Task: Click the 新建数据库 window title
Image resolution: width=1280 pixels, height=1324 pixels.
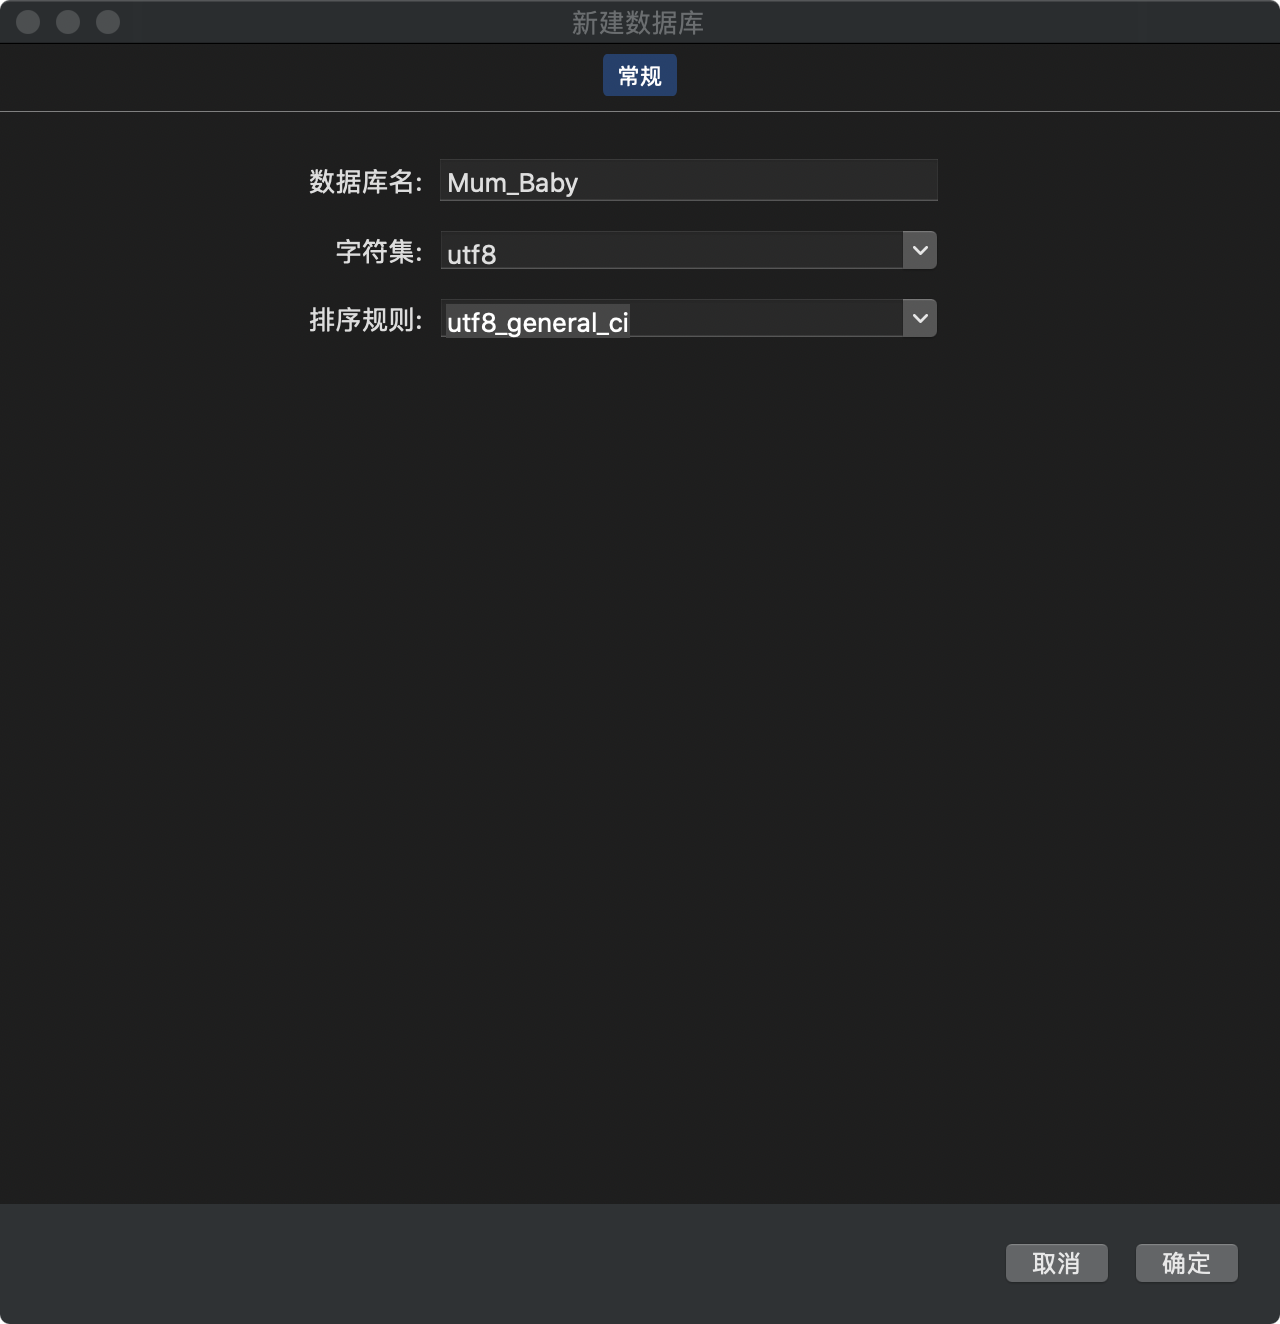Action: 638,22
